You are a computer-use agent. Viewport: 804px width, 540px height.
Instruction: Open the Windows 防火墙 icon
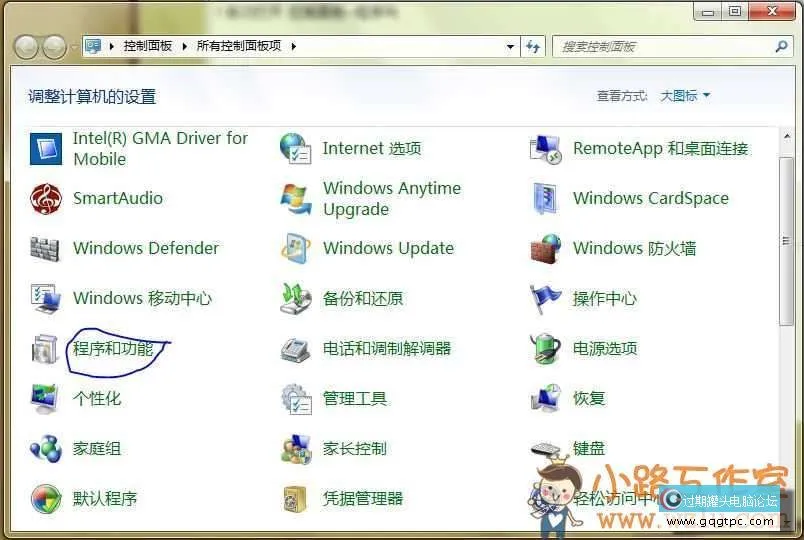[x=546, y=249]
